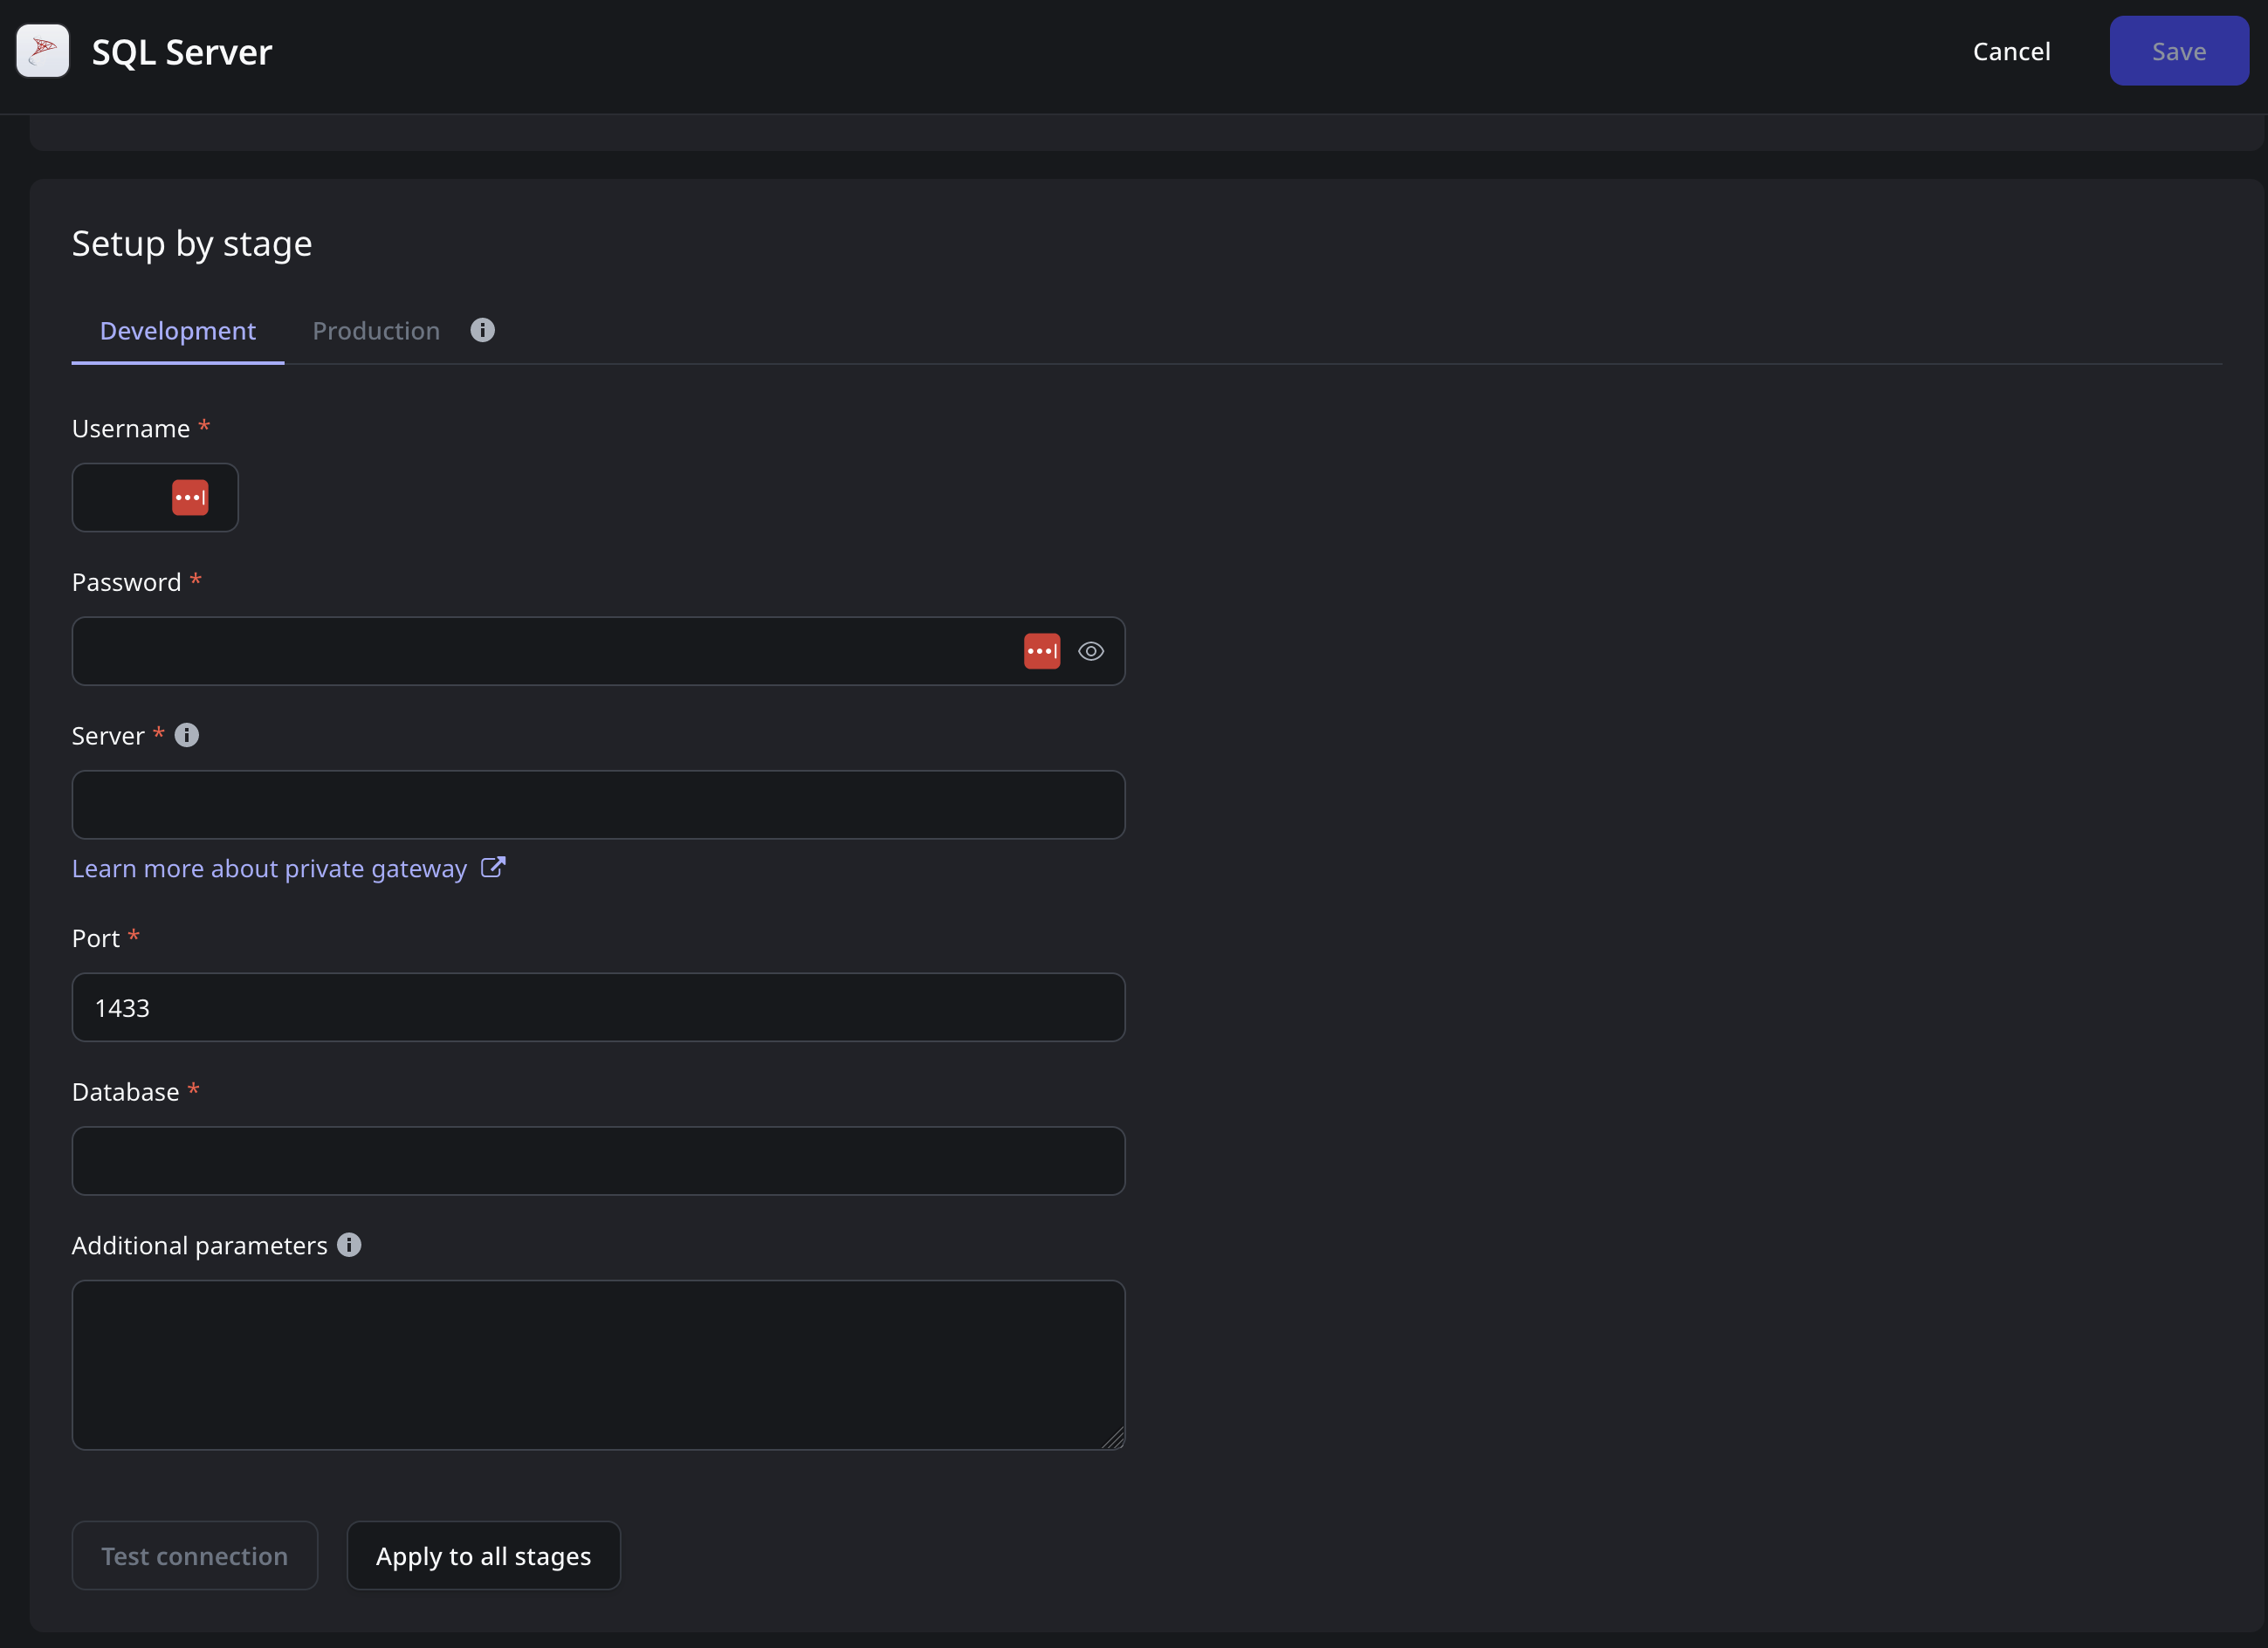
Task: Switch to the Development tab
Action: pyautogui.click(x=178, y=331)
